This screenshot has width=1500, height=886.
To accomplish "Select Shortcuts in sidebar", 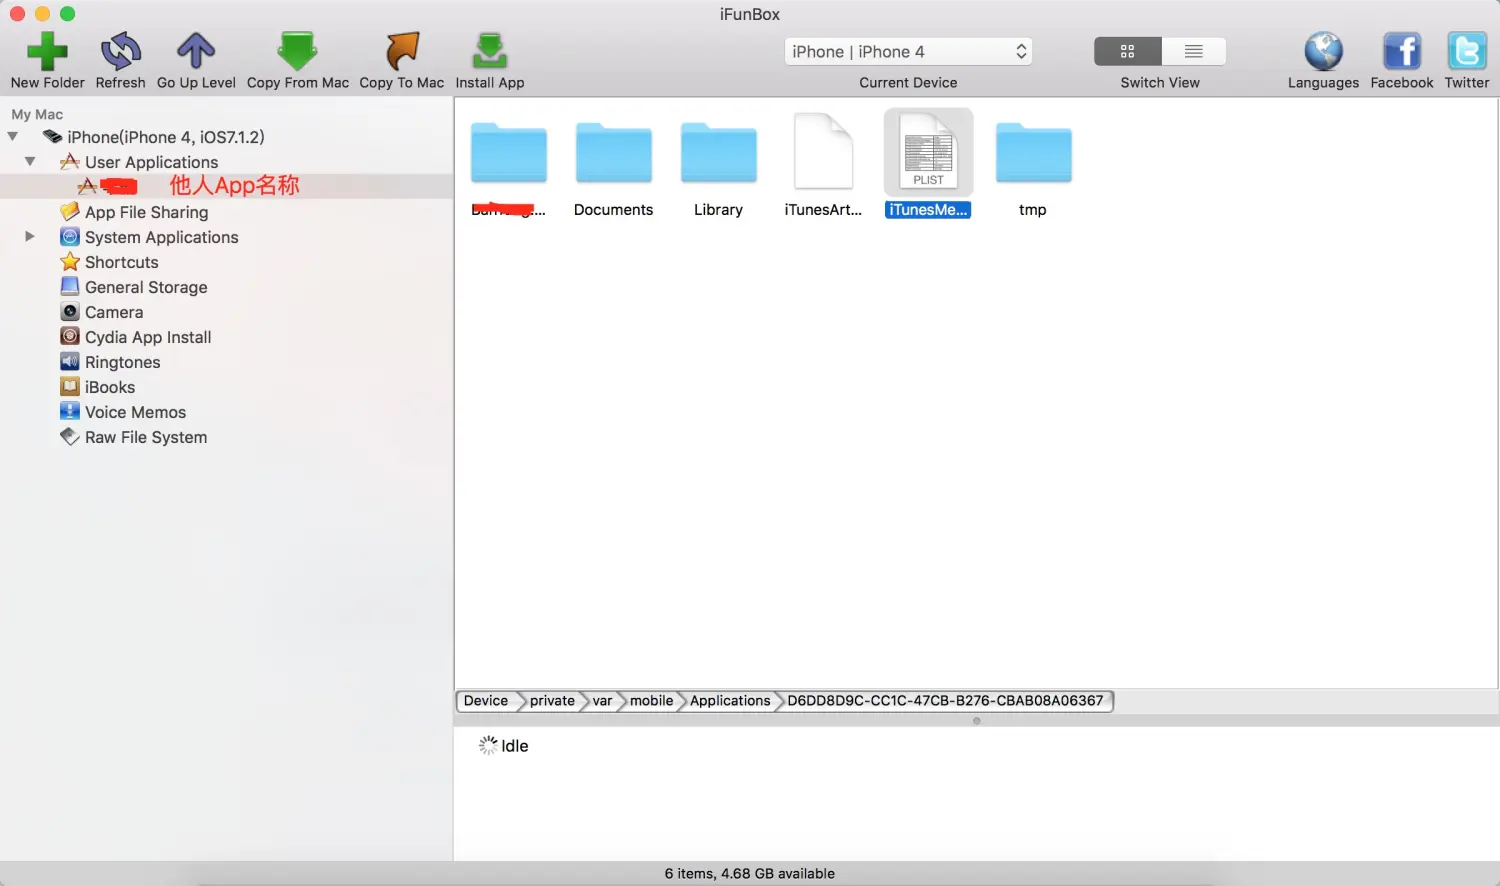I will [121, 262].
